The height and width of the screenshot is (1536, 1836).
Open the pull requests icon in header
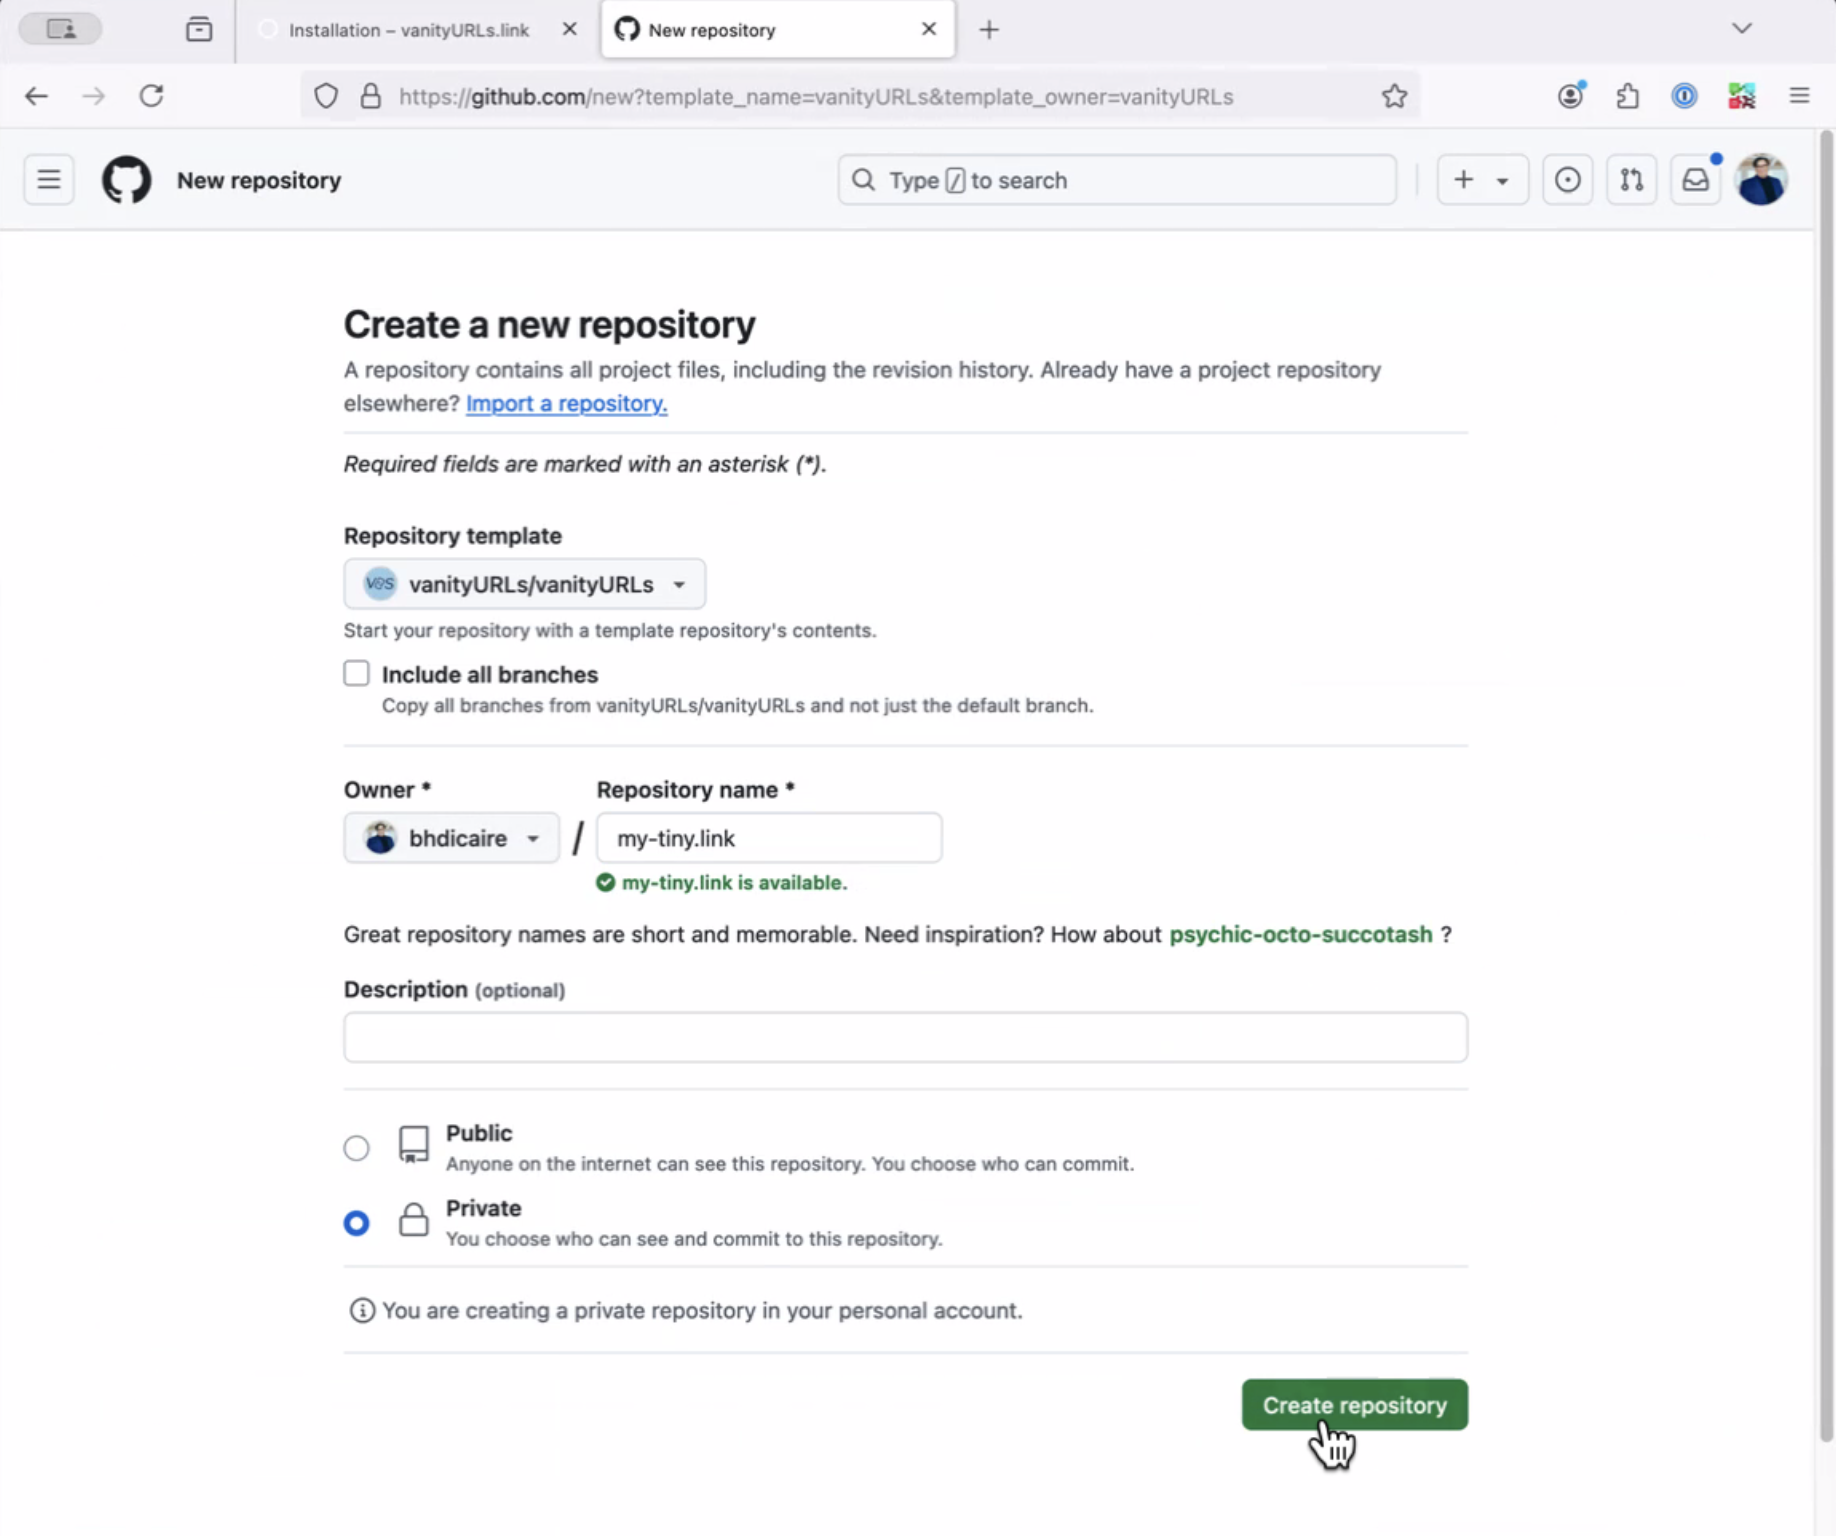tap(1631, 180)
